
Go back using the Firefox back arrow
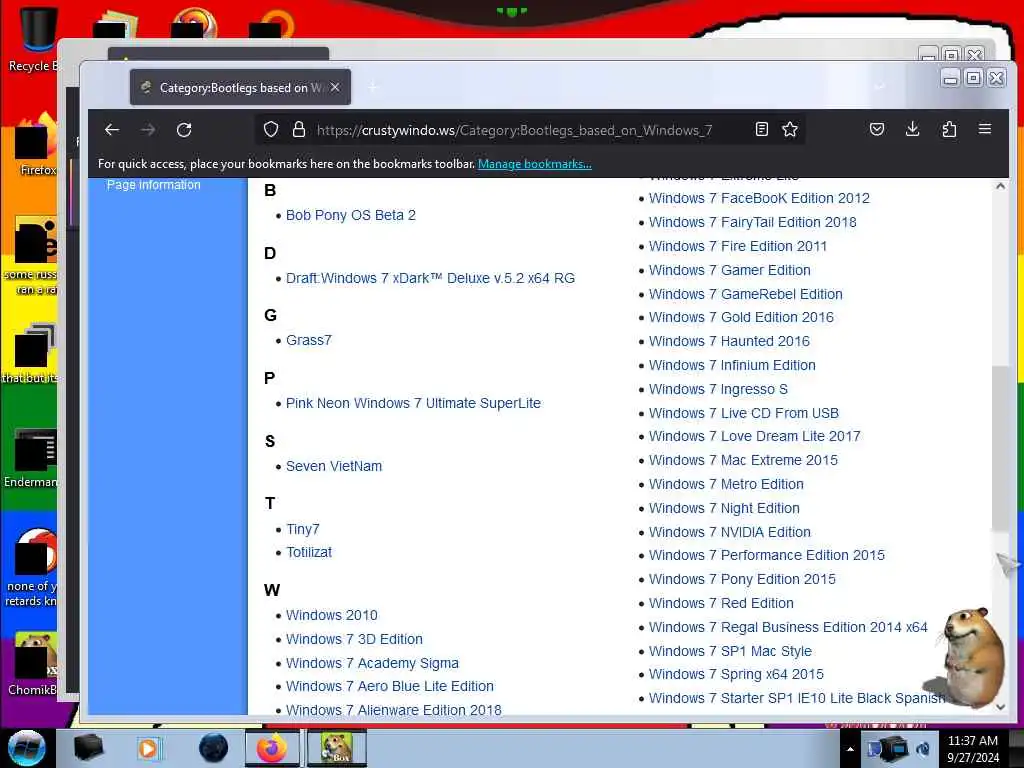(x=112, y=129)
